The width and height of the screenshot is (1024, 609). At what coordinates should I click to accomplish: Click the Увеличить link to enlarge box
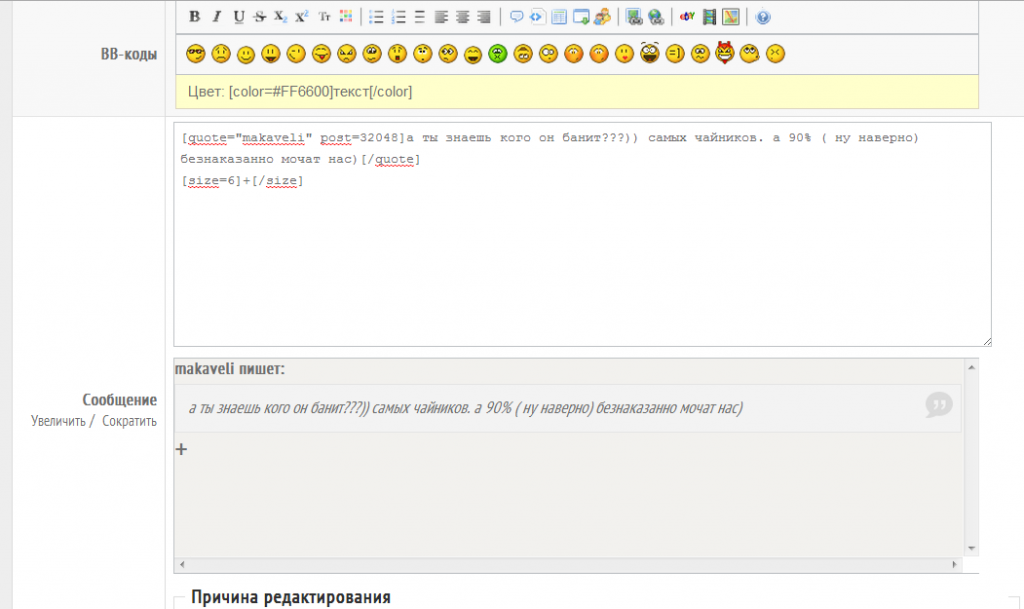point(58,421)
